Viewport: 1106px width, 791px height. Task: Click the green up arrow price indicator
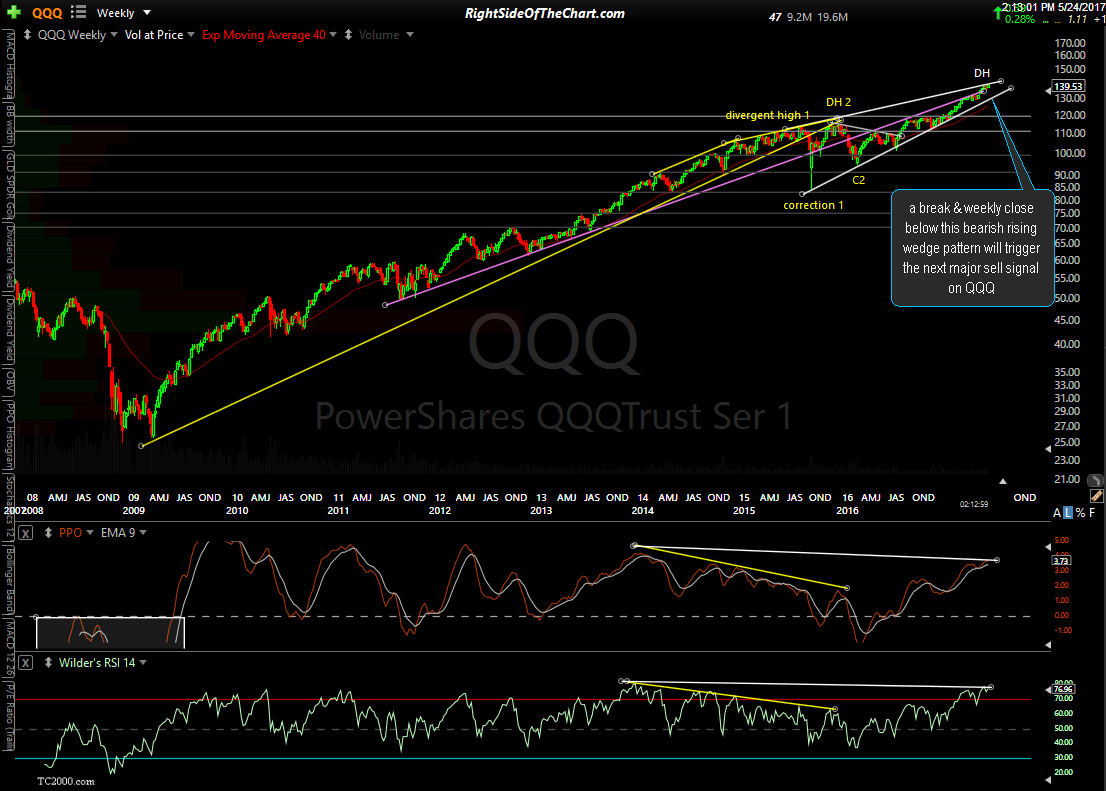(x=1000, y=11)
